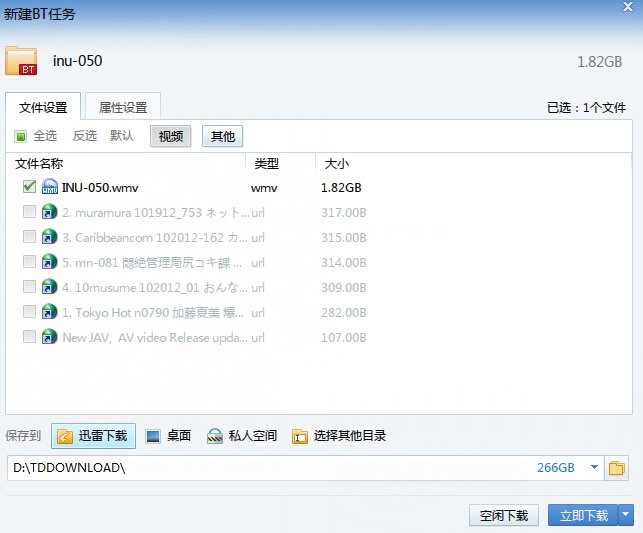Click the 空闲下载 button

coord(504,515)
